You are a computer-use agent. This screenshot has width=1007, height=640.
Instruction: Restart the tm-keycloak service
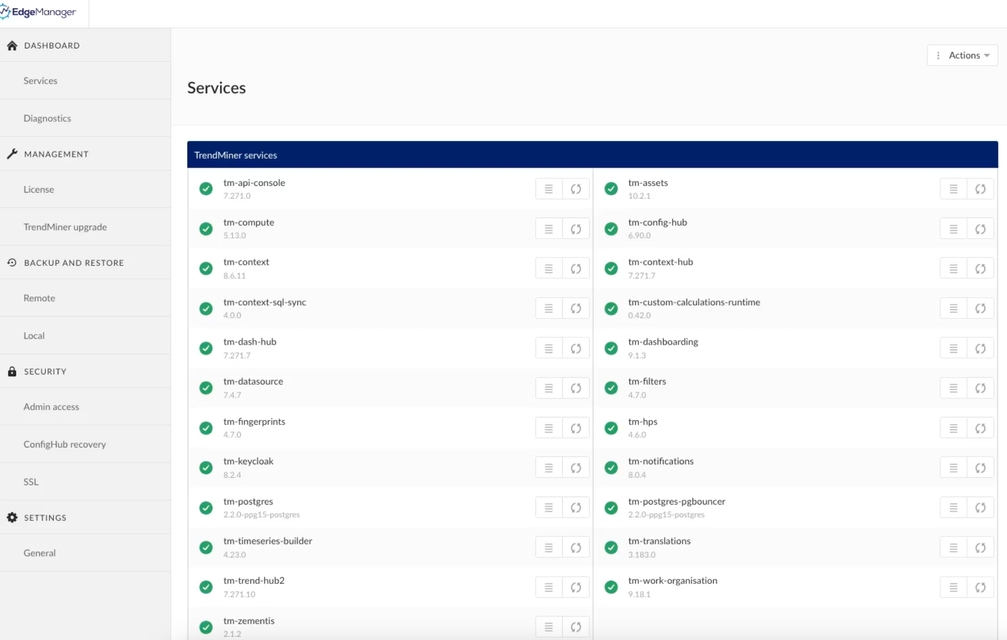tap(576, 468)
